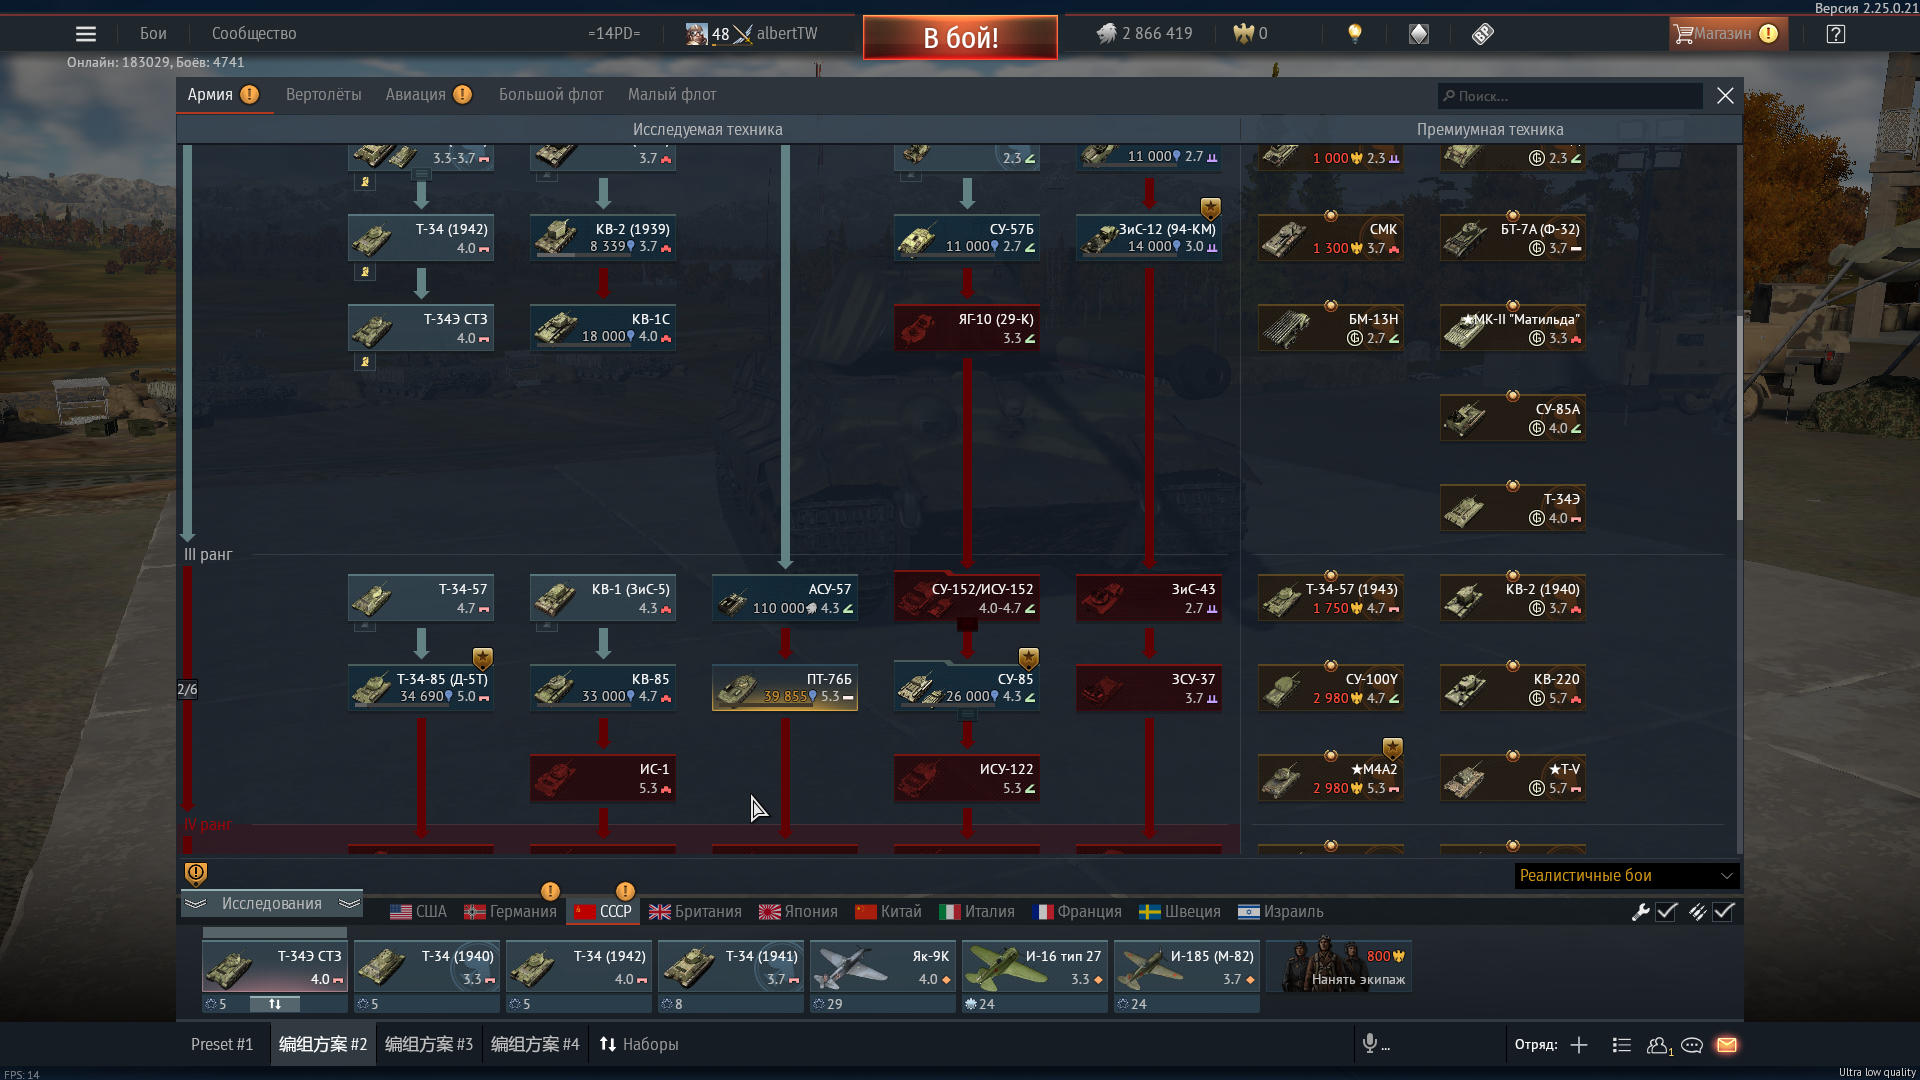The image size is (1920, 1080).
Task: Open the Магазин shop button
Action: point(1728,34)
